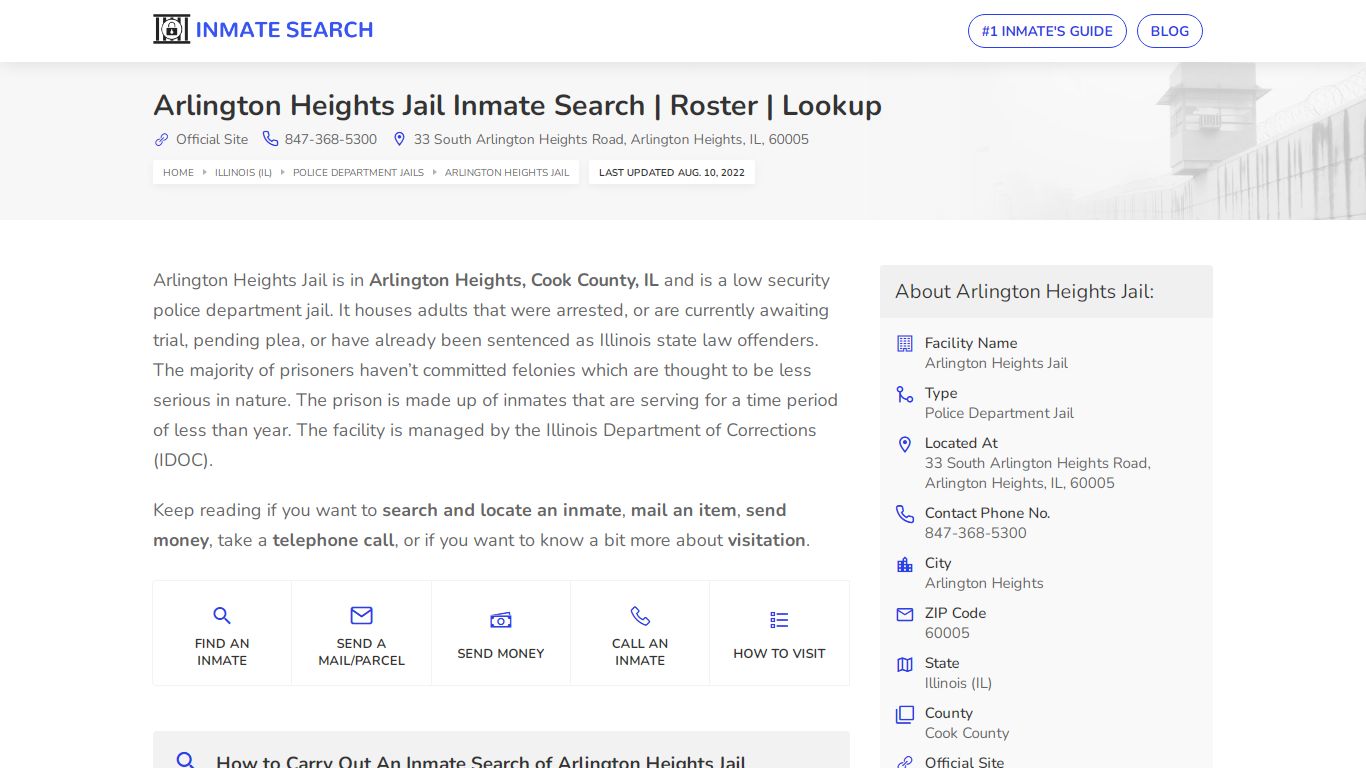Open the 33 South Arlington Heights Road header address

[x=611, y=139]
